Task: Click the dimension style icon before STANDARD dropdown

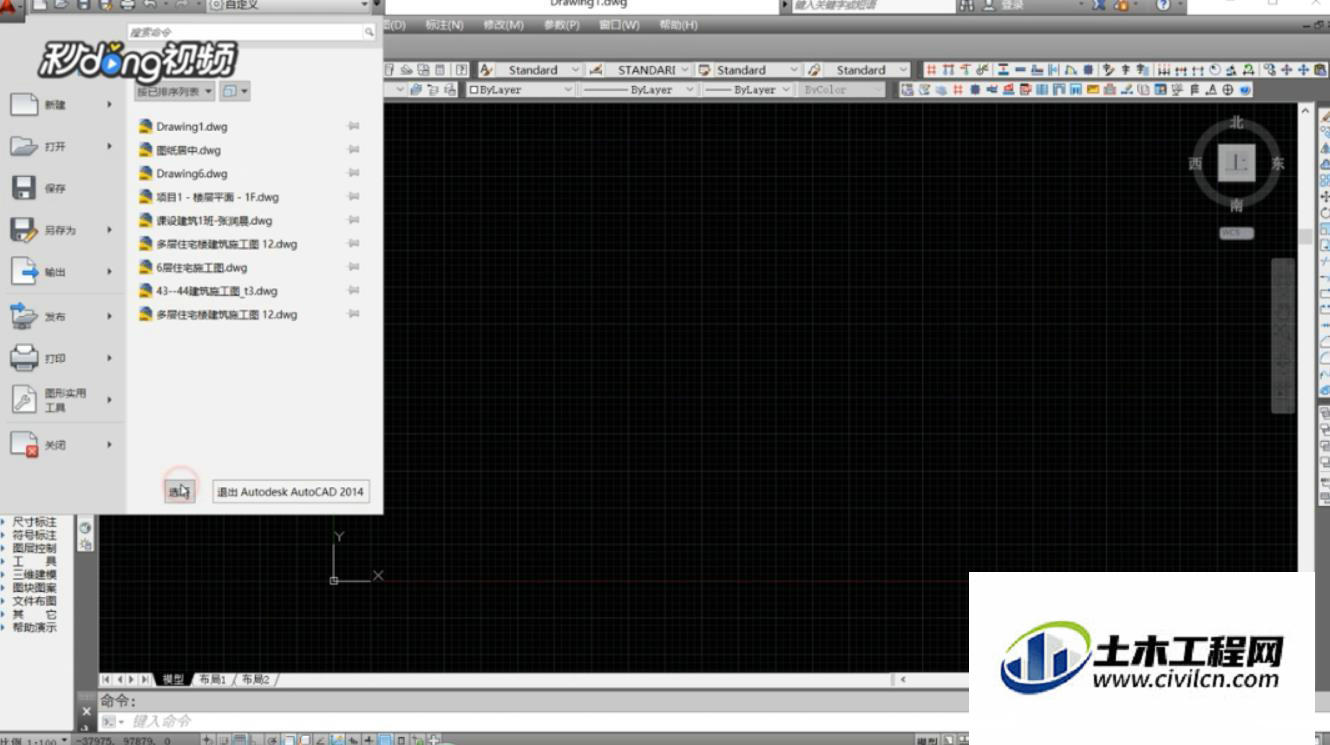Action: coord(596,70)
